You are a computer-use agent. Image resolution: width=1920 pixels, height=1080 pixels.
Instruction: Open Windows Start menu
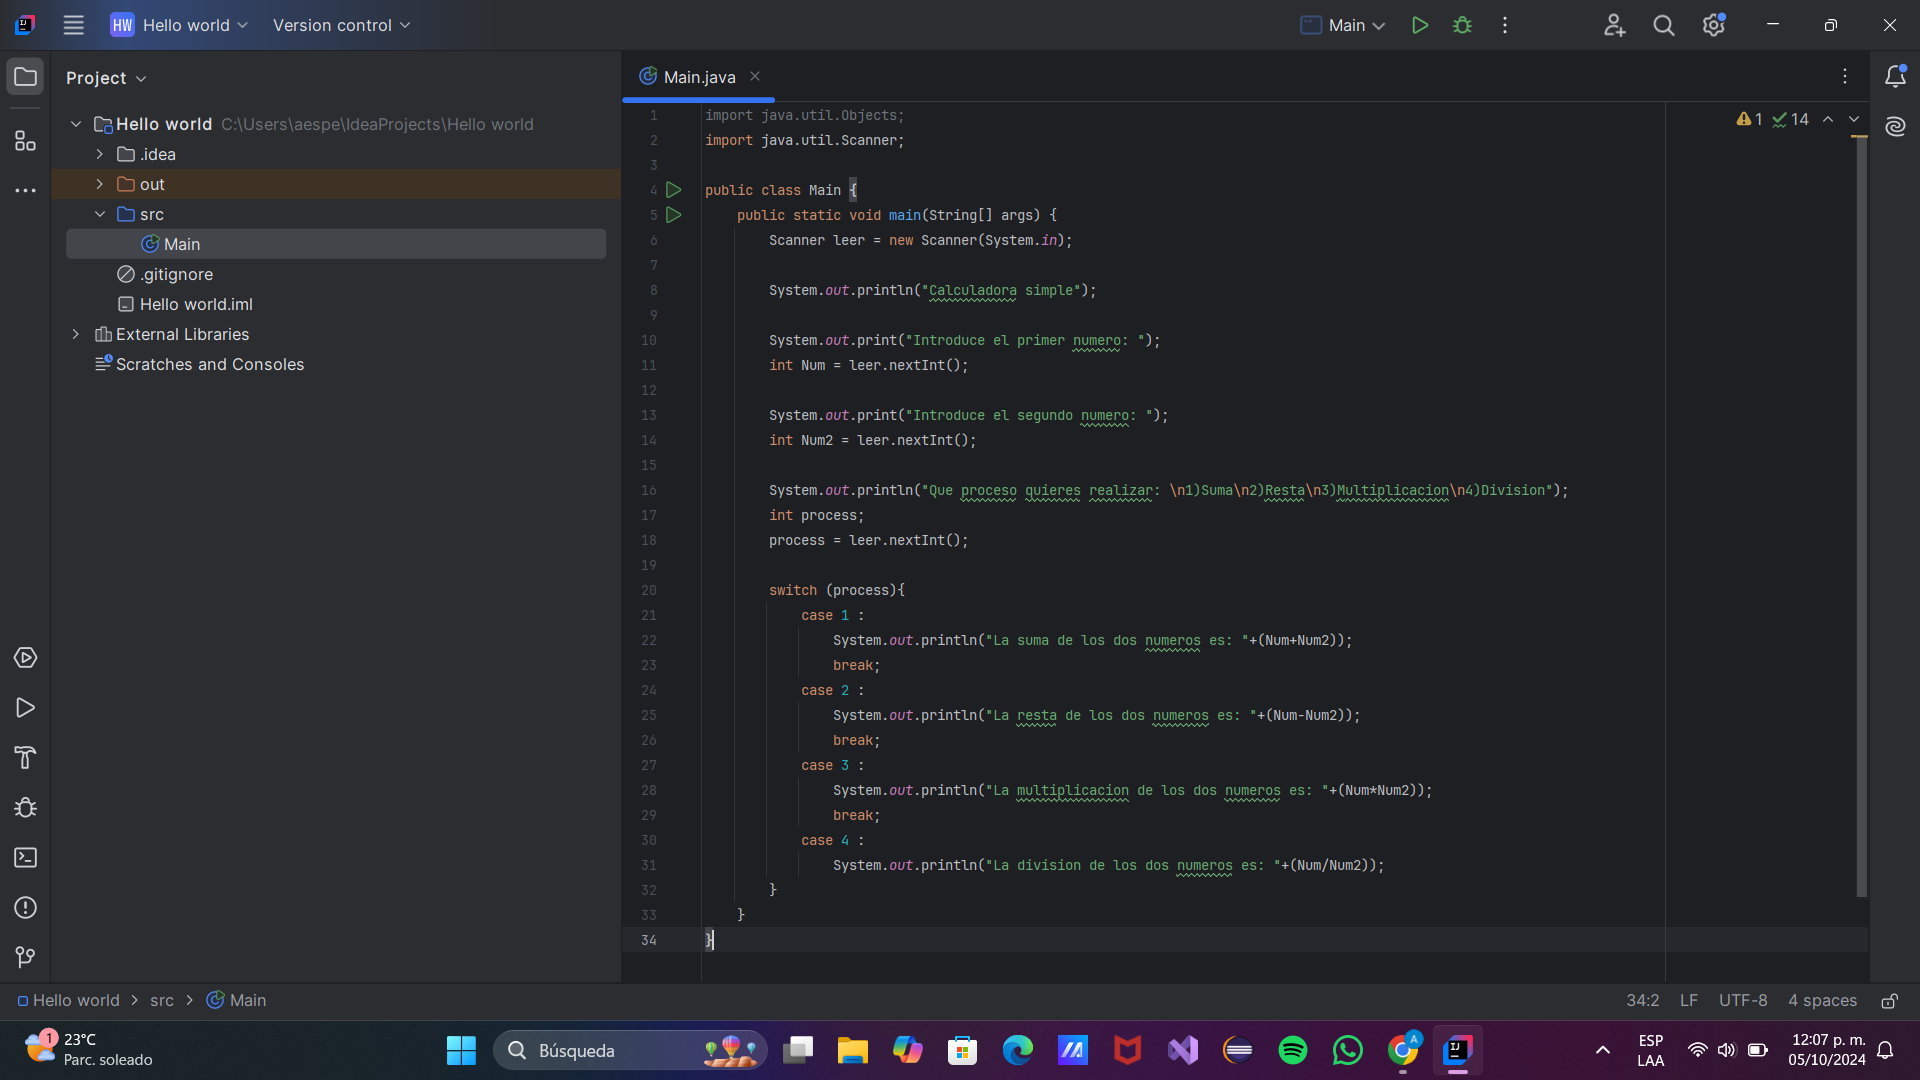click(x=461, y=1050)
